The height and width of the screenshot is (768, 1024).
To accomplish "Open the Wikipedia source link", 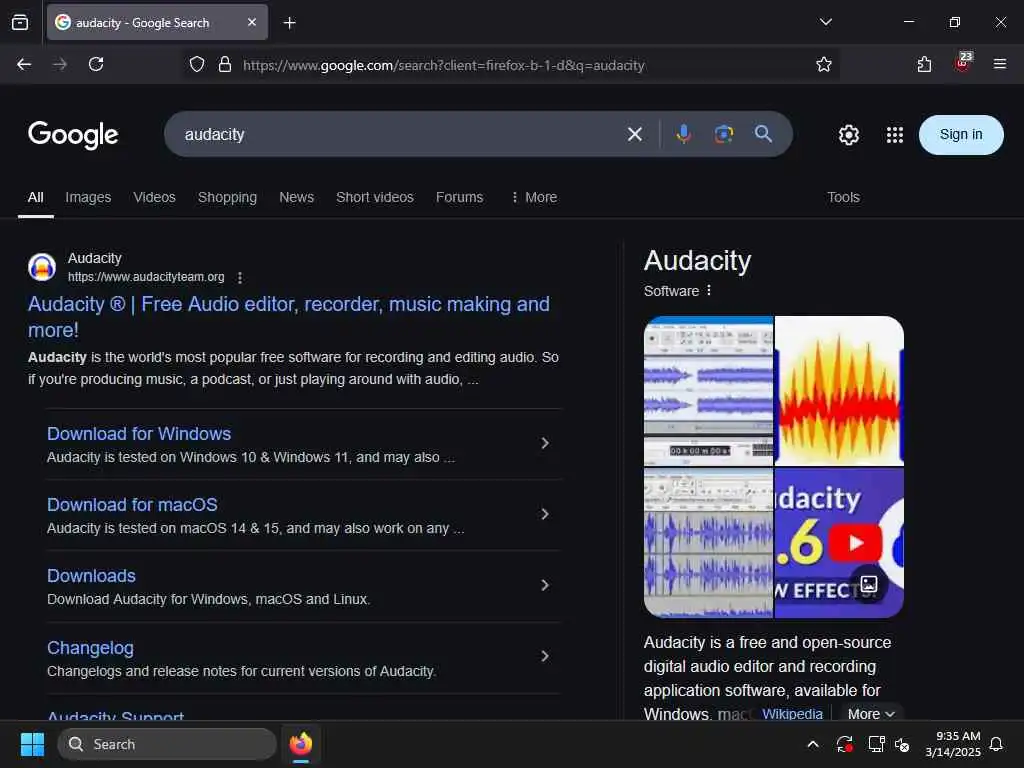I will pyautogui.click(x=792, y=714).
